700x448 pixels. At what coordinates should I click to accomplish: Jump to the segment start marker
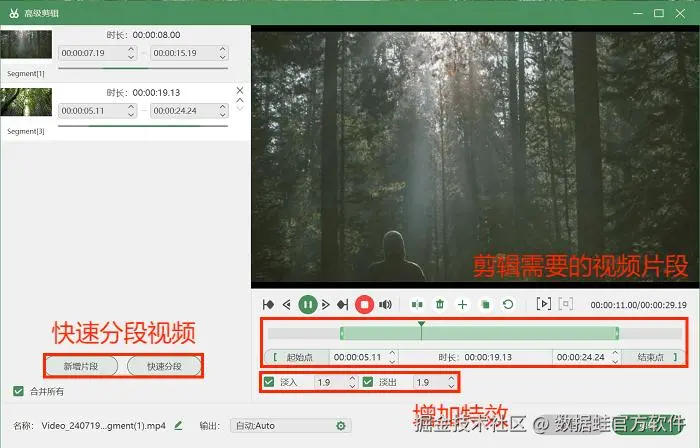[268, 305]
